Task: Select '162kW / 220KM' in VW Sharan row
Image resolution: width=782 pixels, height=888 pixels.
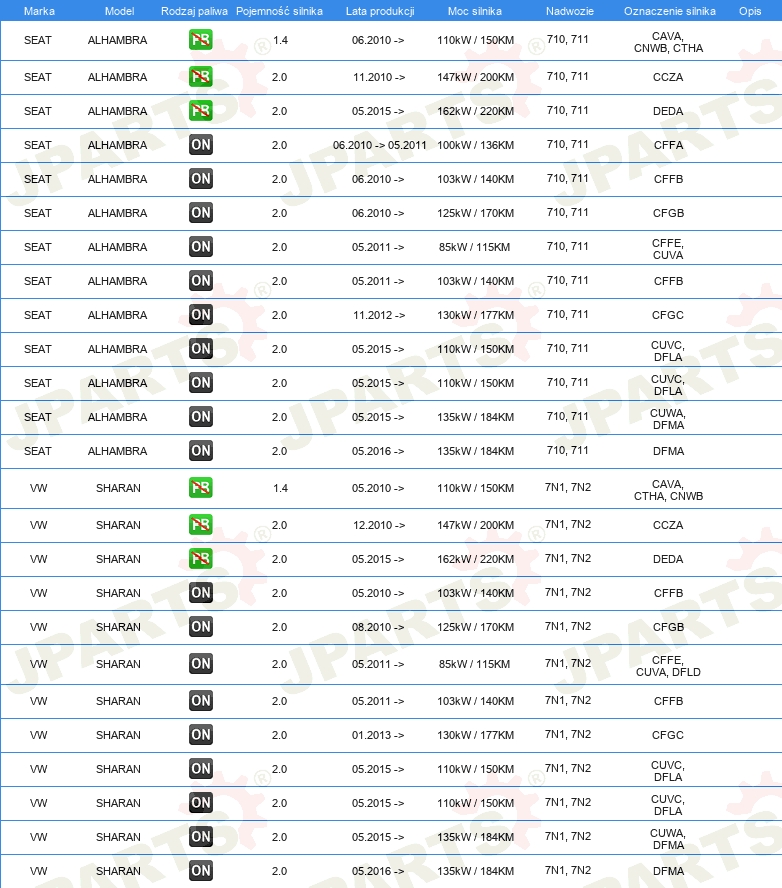Action: pyautogui.click(x=476, y=559)
